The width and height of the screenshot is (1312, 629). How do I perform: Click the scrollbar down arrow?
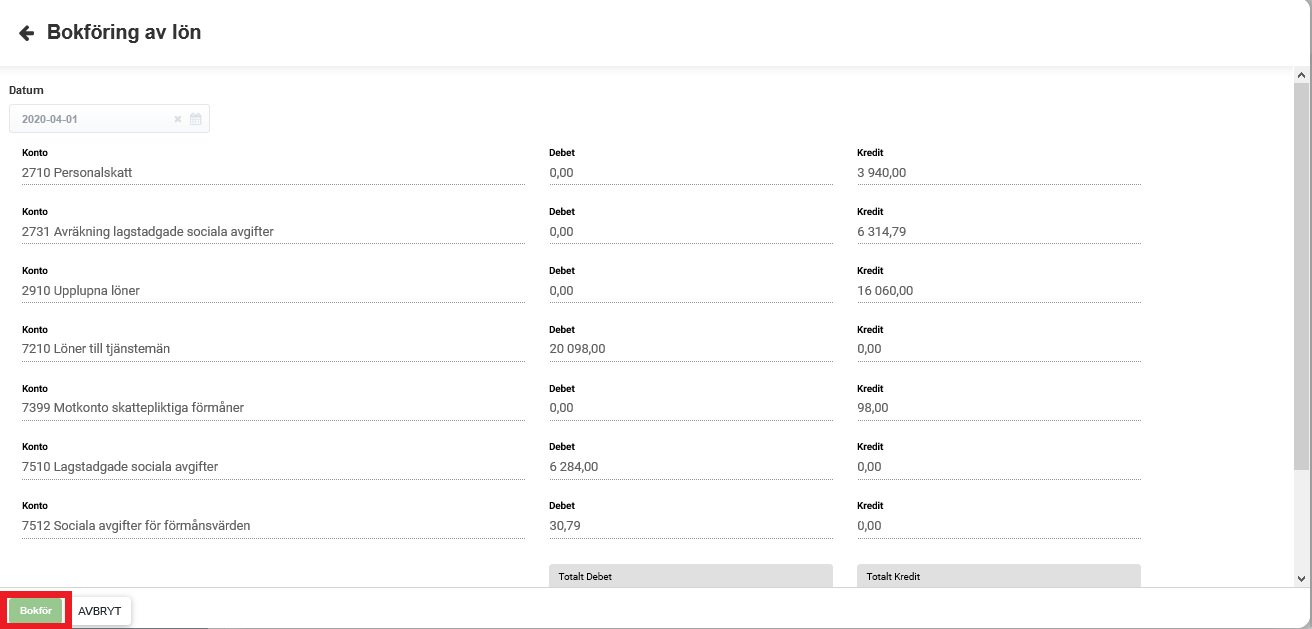coord(1301,578)
